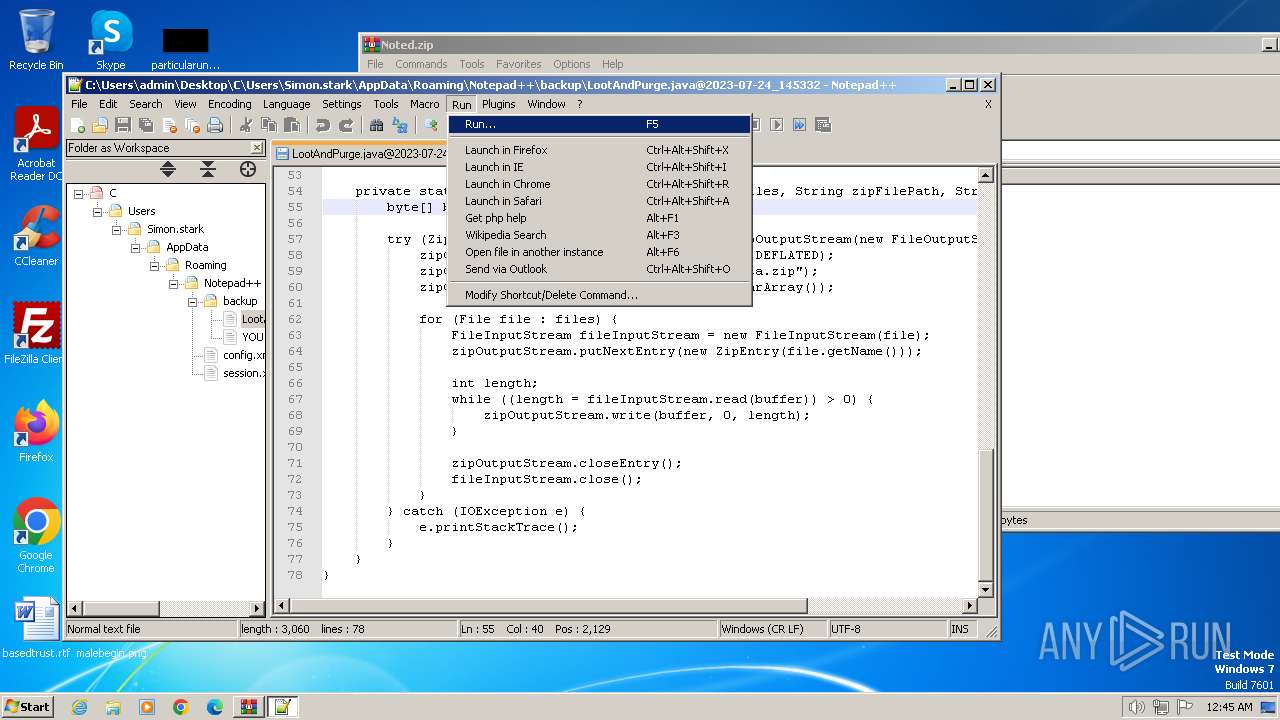1280x720 pixels.
Task: Click Locate current file icon in workspace panel
Action: point(248,169)
